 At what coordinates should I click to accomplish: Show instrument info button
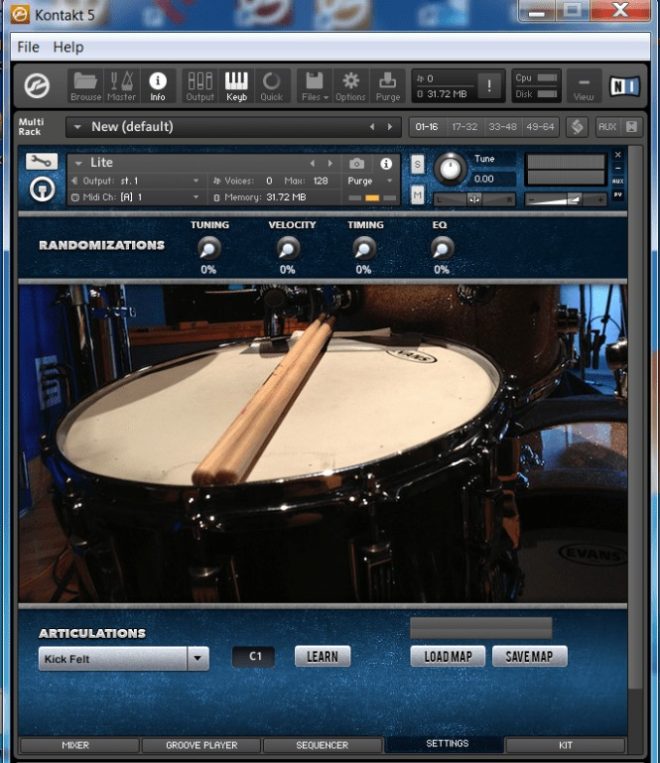coord(386,164)
